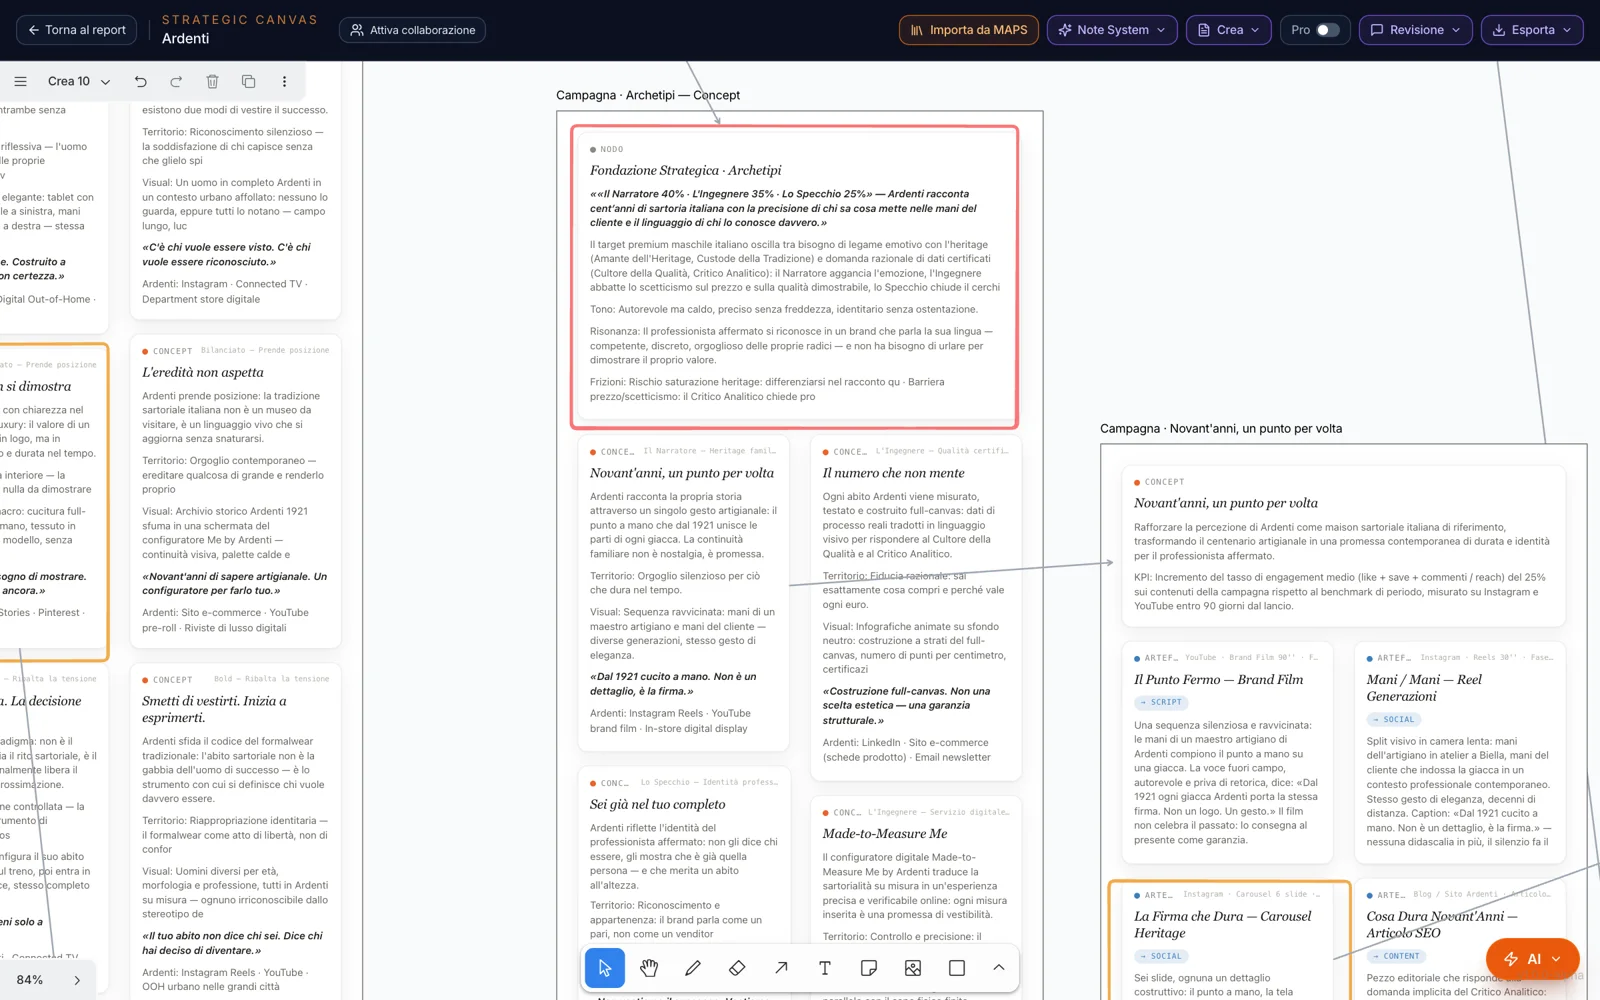Screen dimensions: 1600x1000
Task: Insert an image with image tool
Action: 913,968
